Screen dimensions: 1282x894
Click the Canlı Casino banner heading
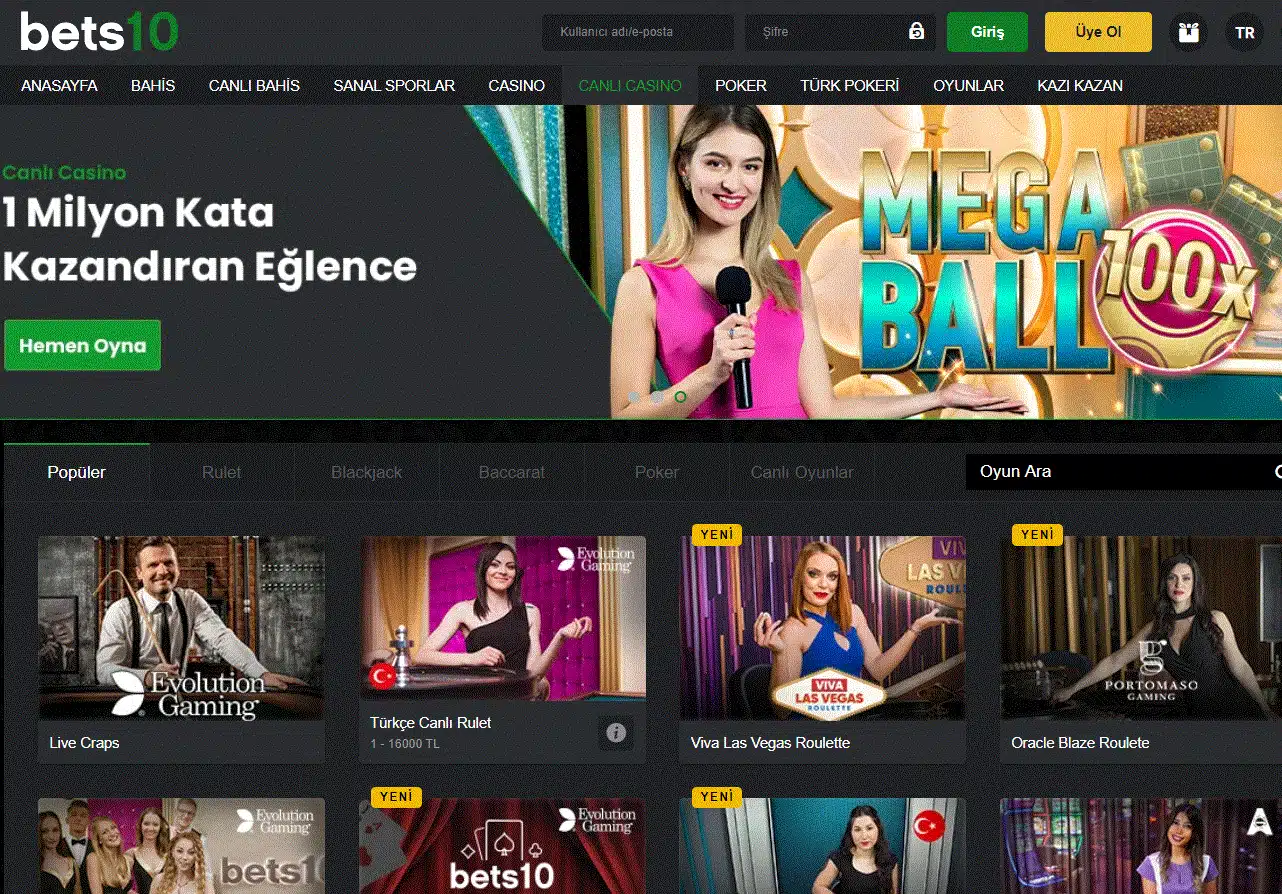(64, 172)
